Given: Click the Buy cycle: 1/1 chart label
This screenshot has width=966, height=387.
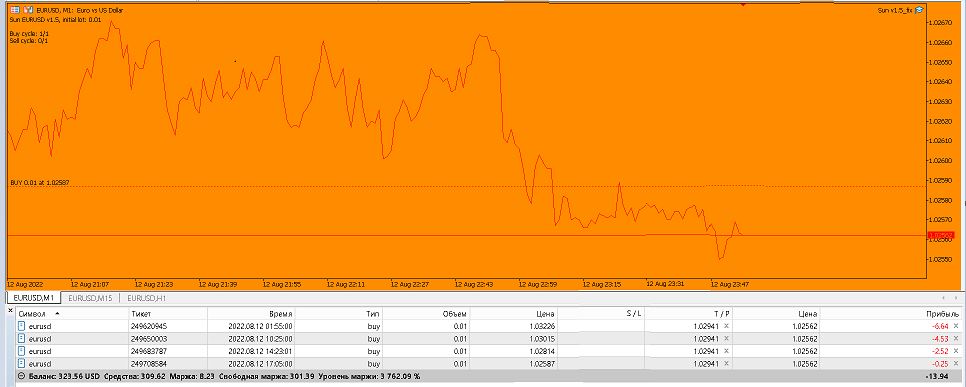Looking at the screenshot, I should (29, 33).
